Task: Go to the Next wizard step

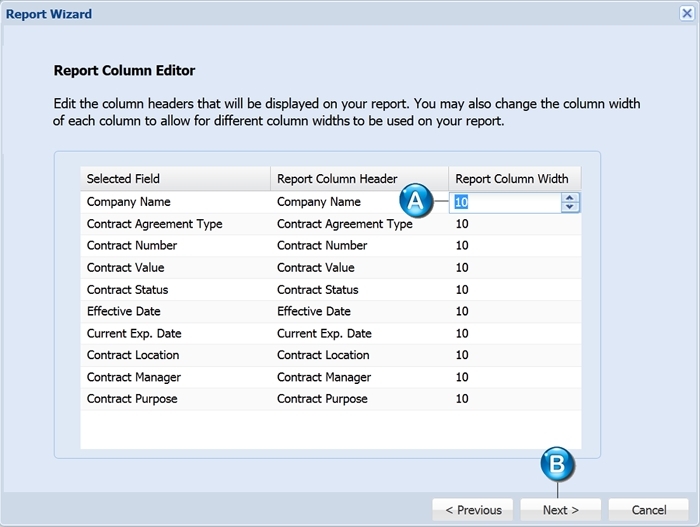Action: point(560,510)
